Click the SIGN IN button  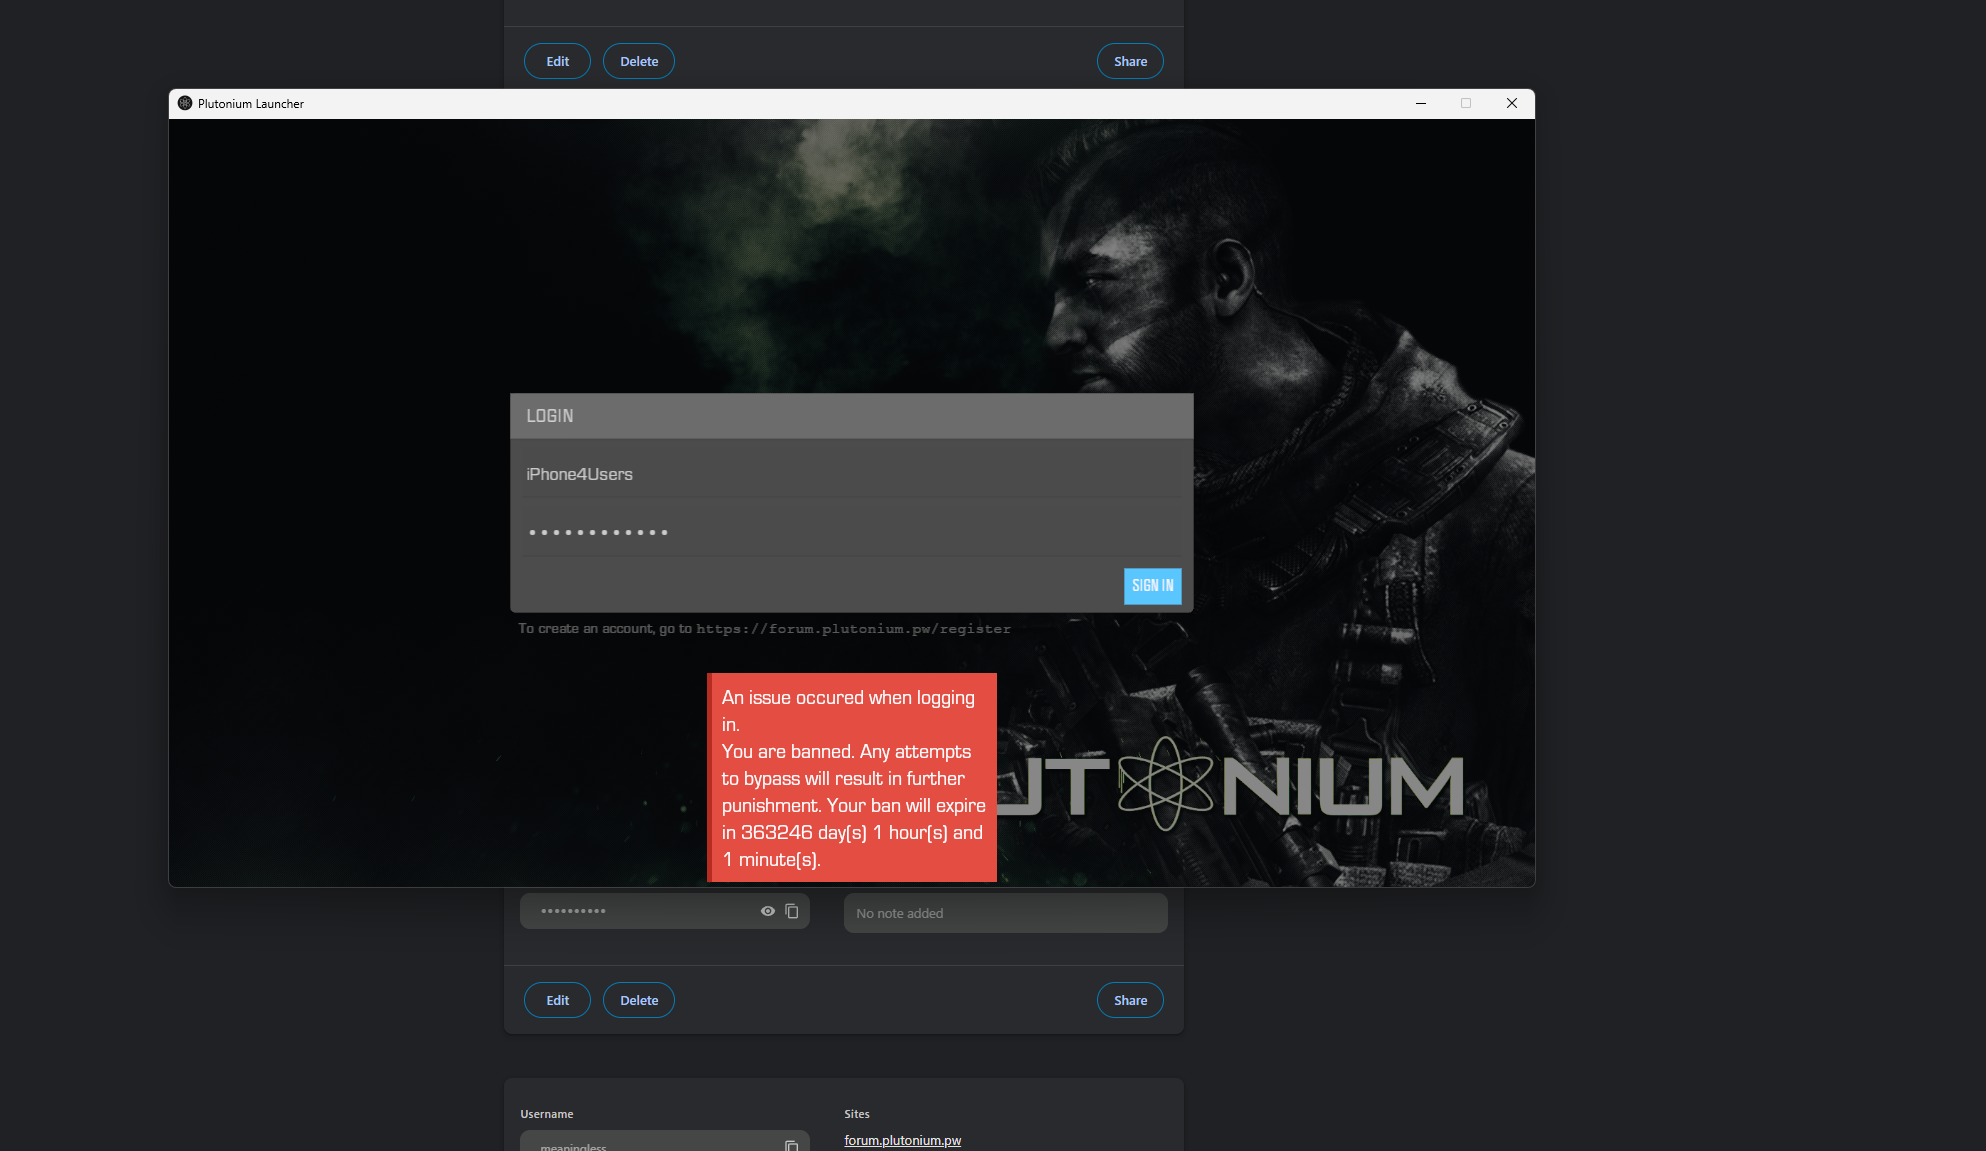pyautogui.click(x=1152, y=586)
